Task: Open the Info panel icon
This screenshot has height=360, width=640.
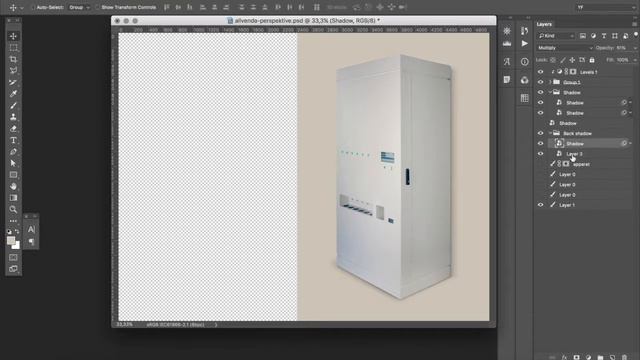Action: [524, 62]
